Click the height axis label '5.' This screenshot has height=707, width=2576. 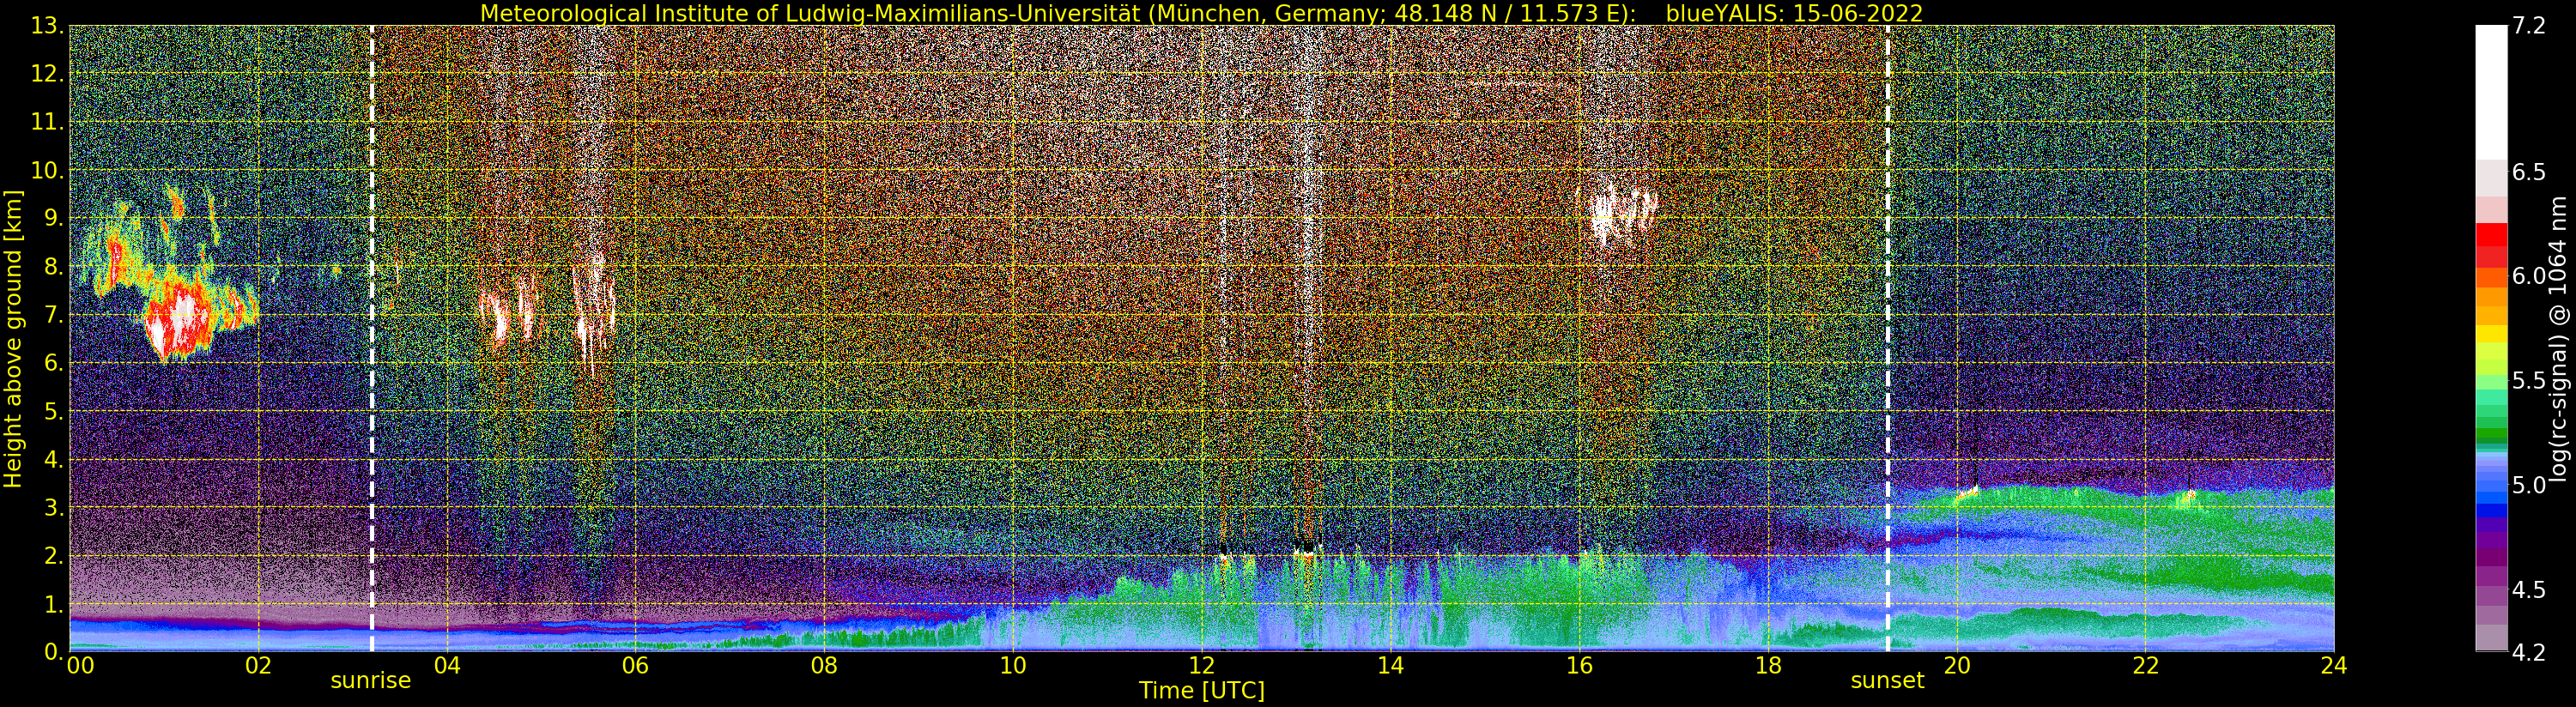(x=54, y=411)
